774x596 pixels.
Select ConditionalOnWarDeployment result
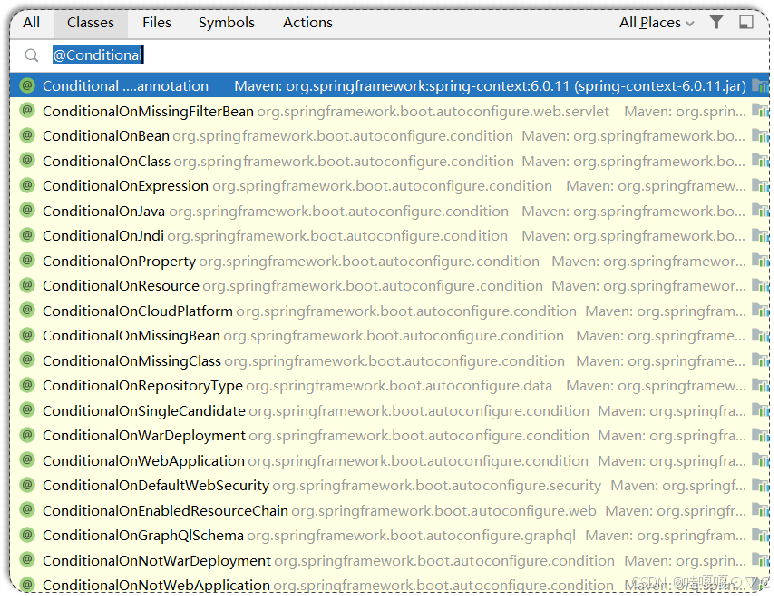389,436
